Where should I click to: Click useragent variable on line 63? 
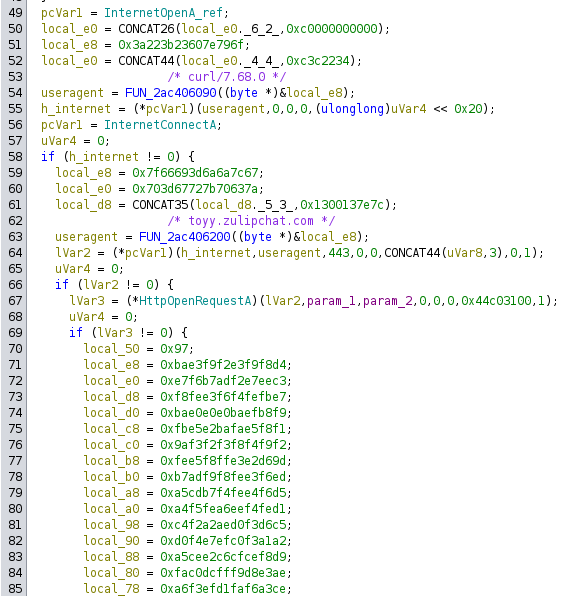tap(86, 237)
